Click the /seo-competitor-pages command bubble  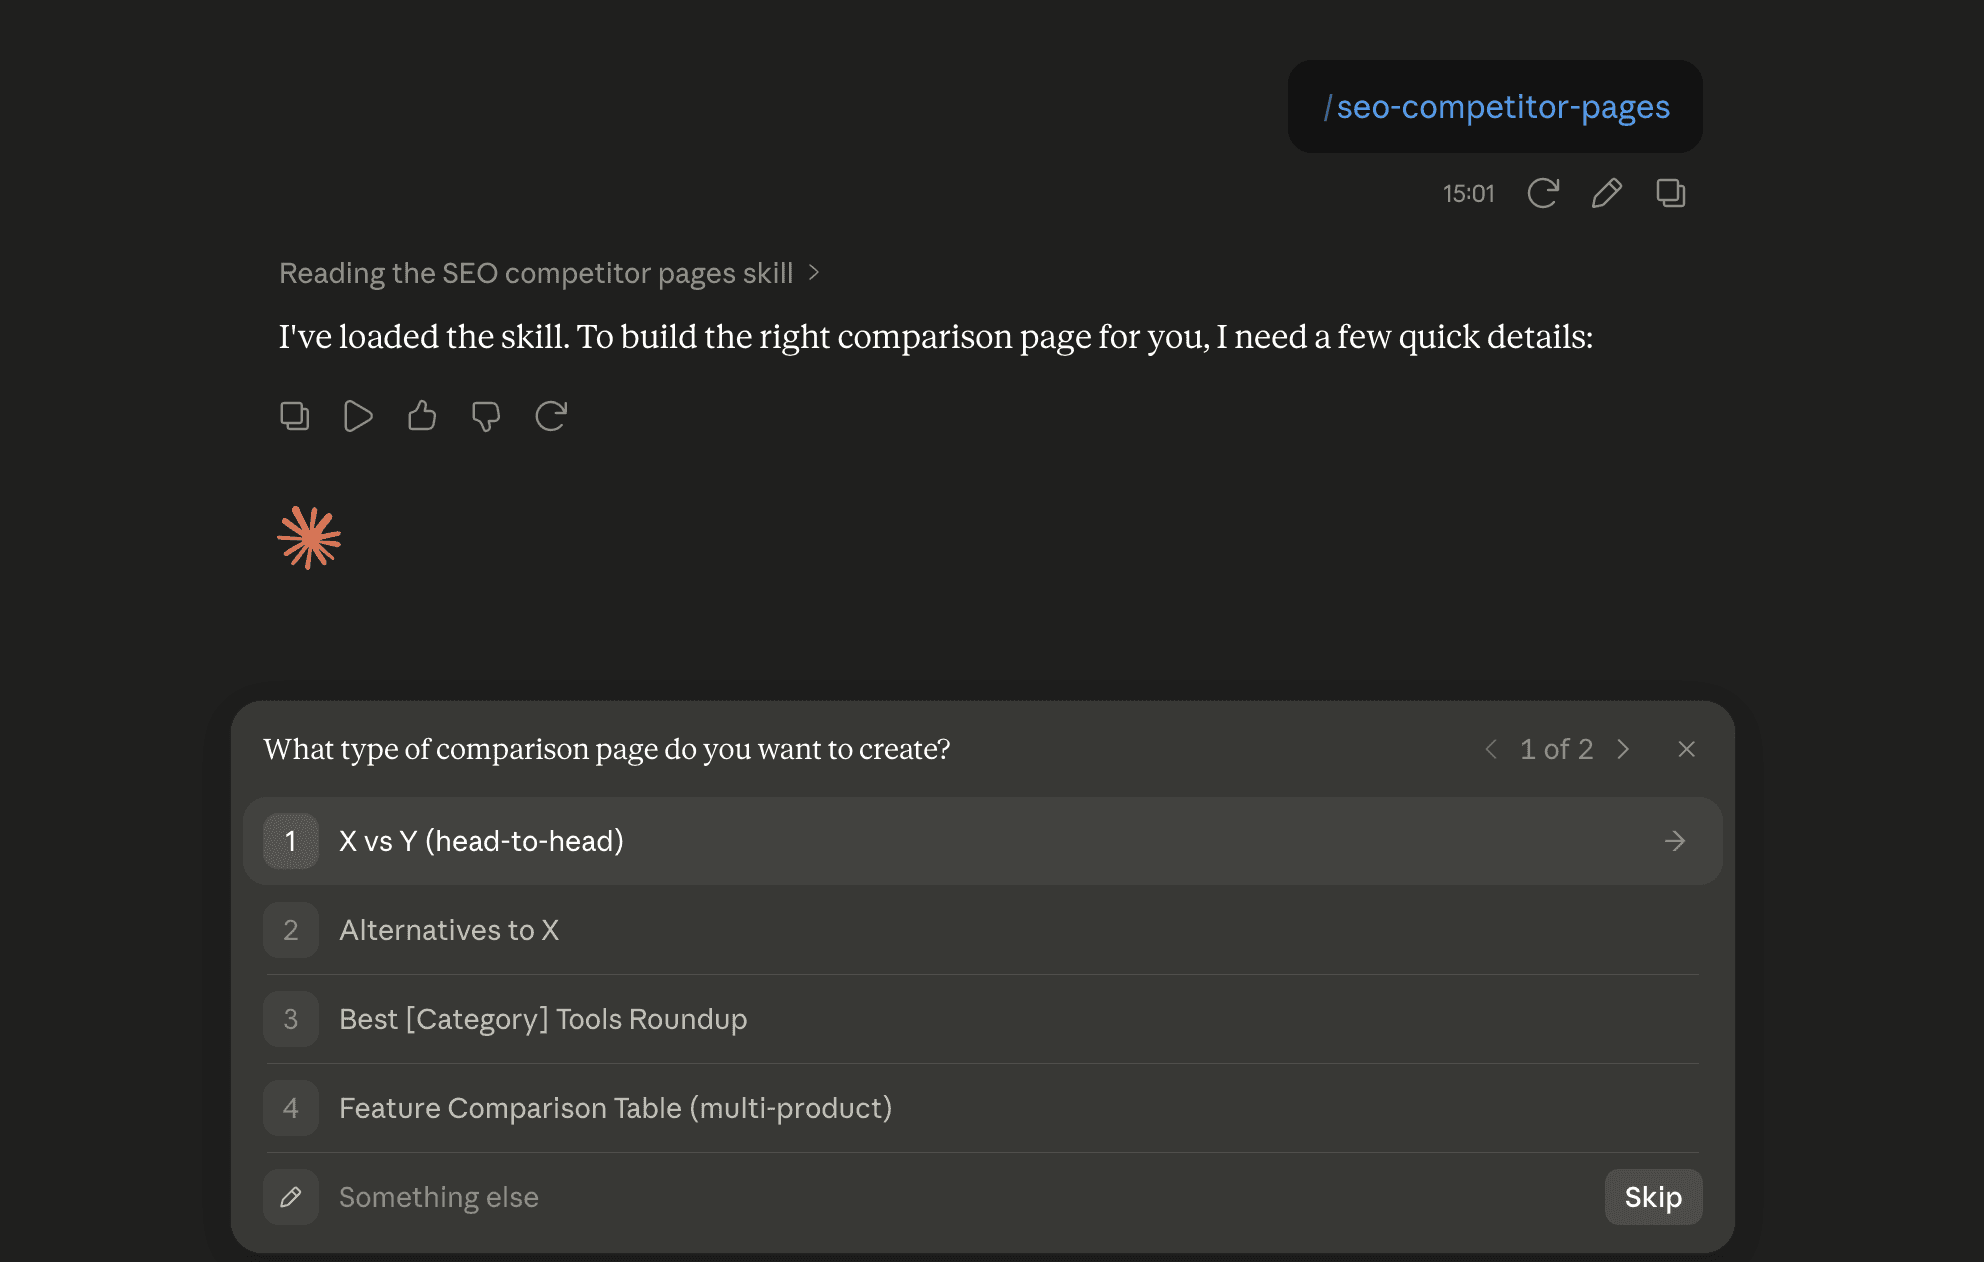1495,107
